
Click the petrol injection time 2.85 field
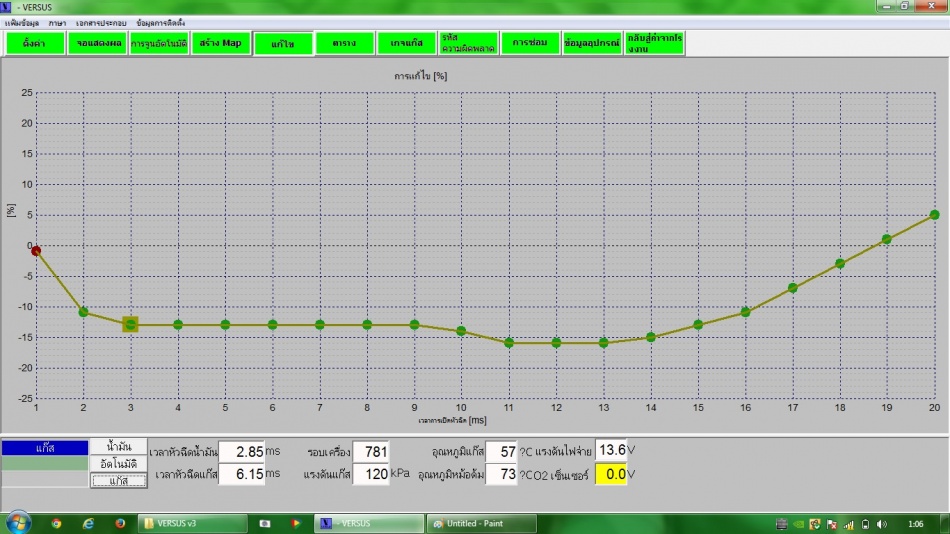pyautogui.click(x=242, y=452)
